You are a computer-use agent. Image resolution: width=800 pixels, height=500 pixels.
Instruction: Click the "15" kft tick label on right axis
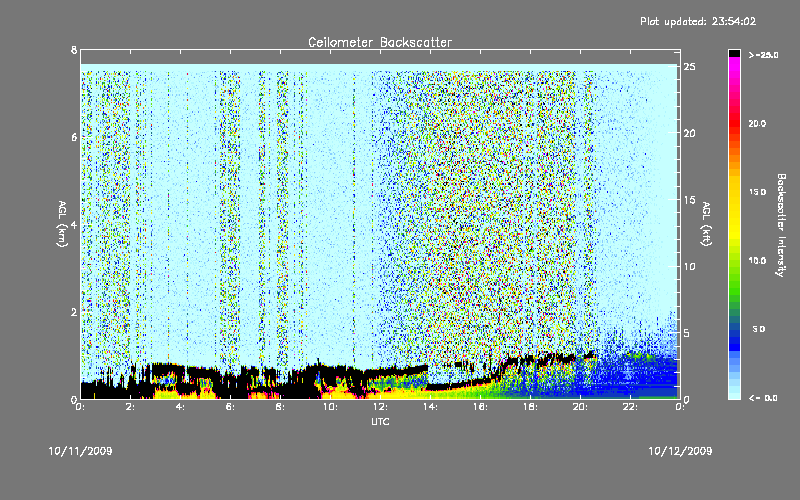point(689,200)
